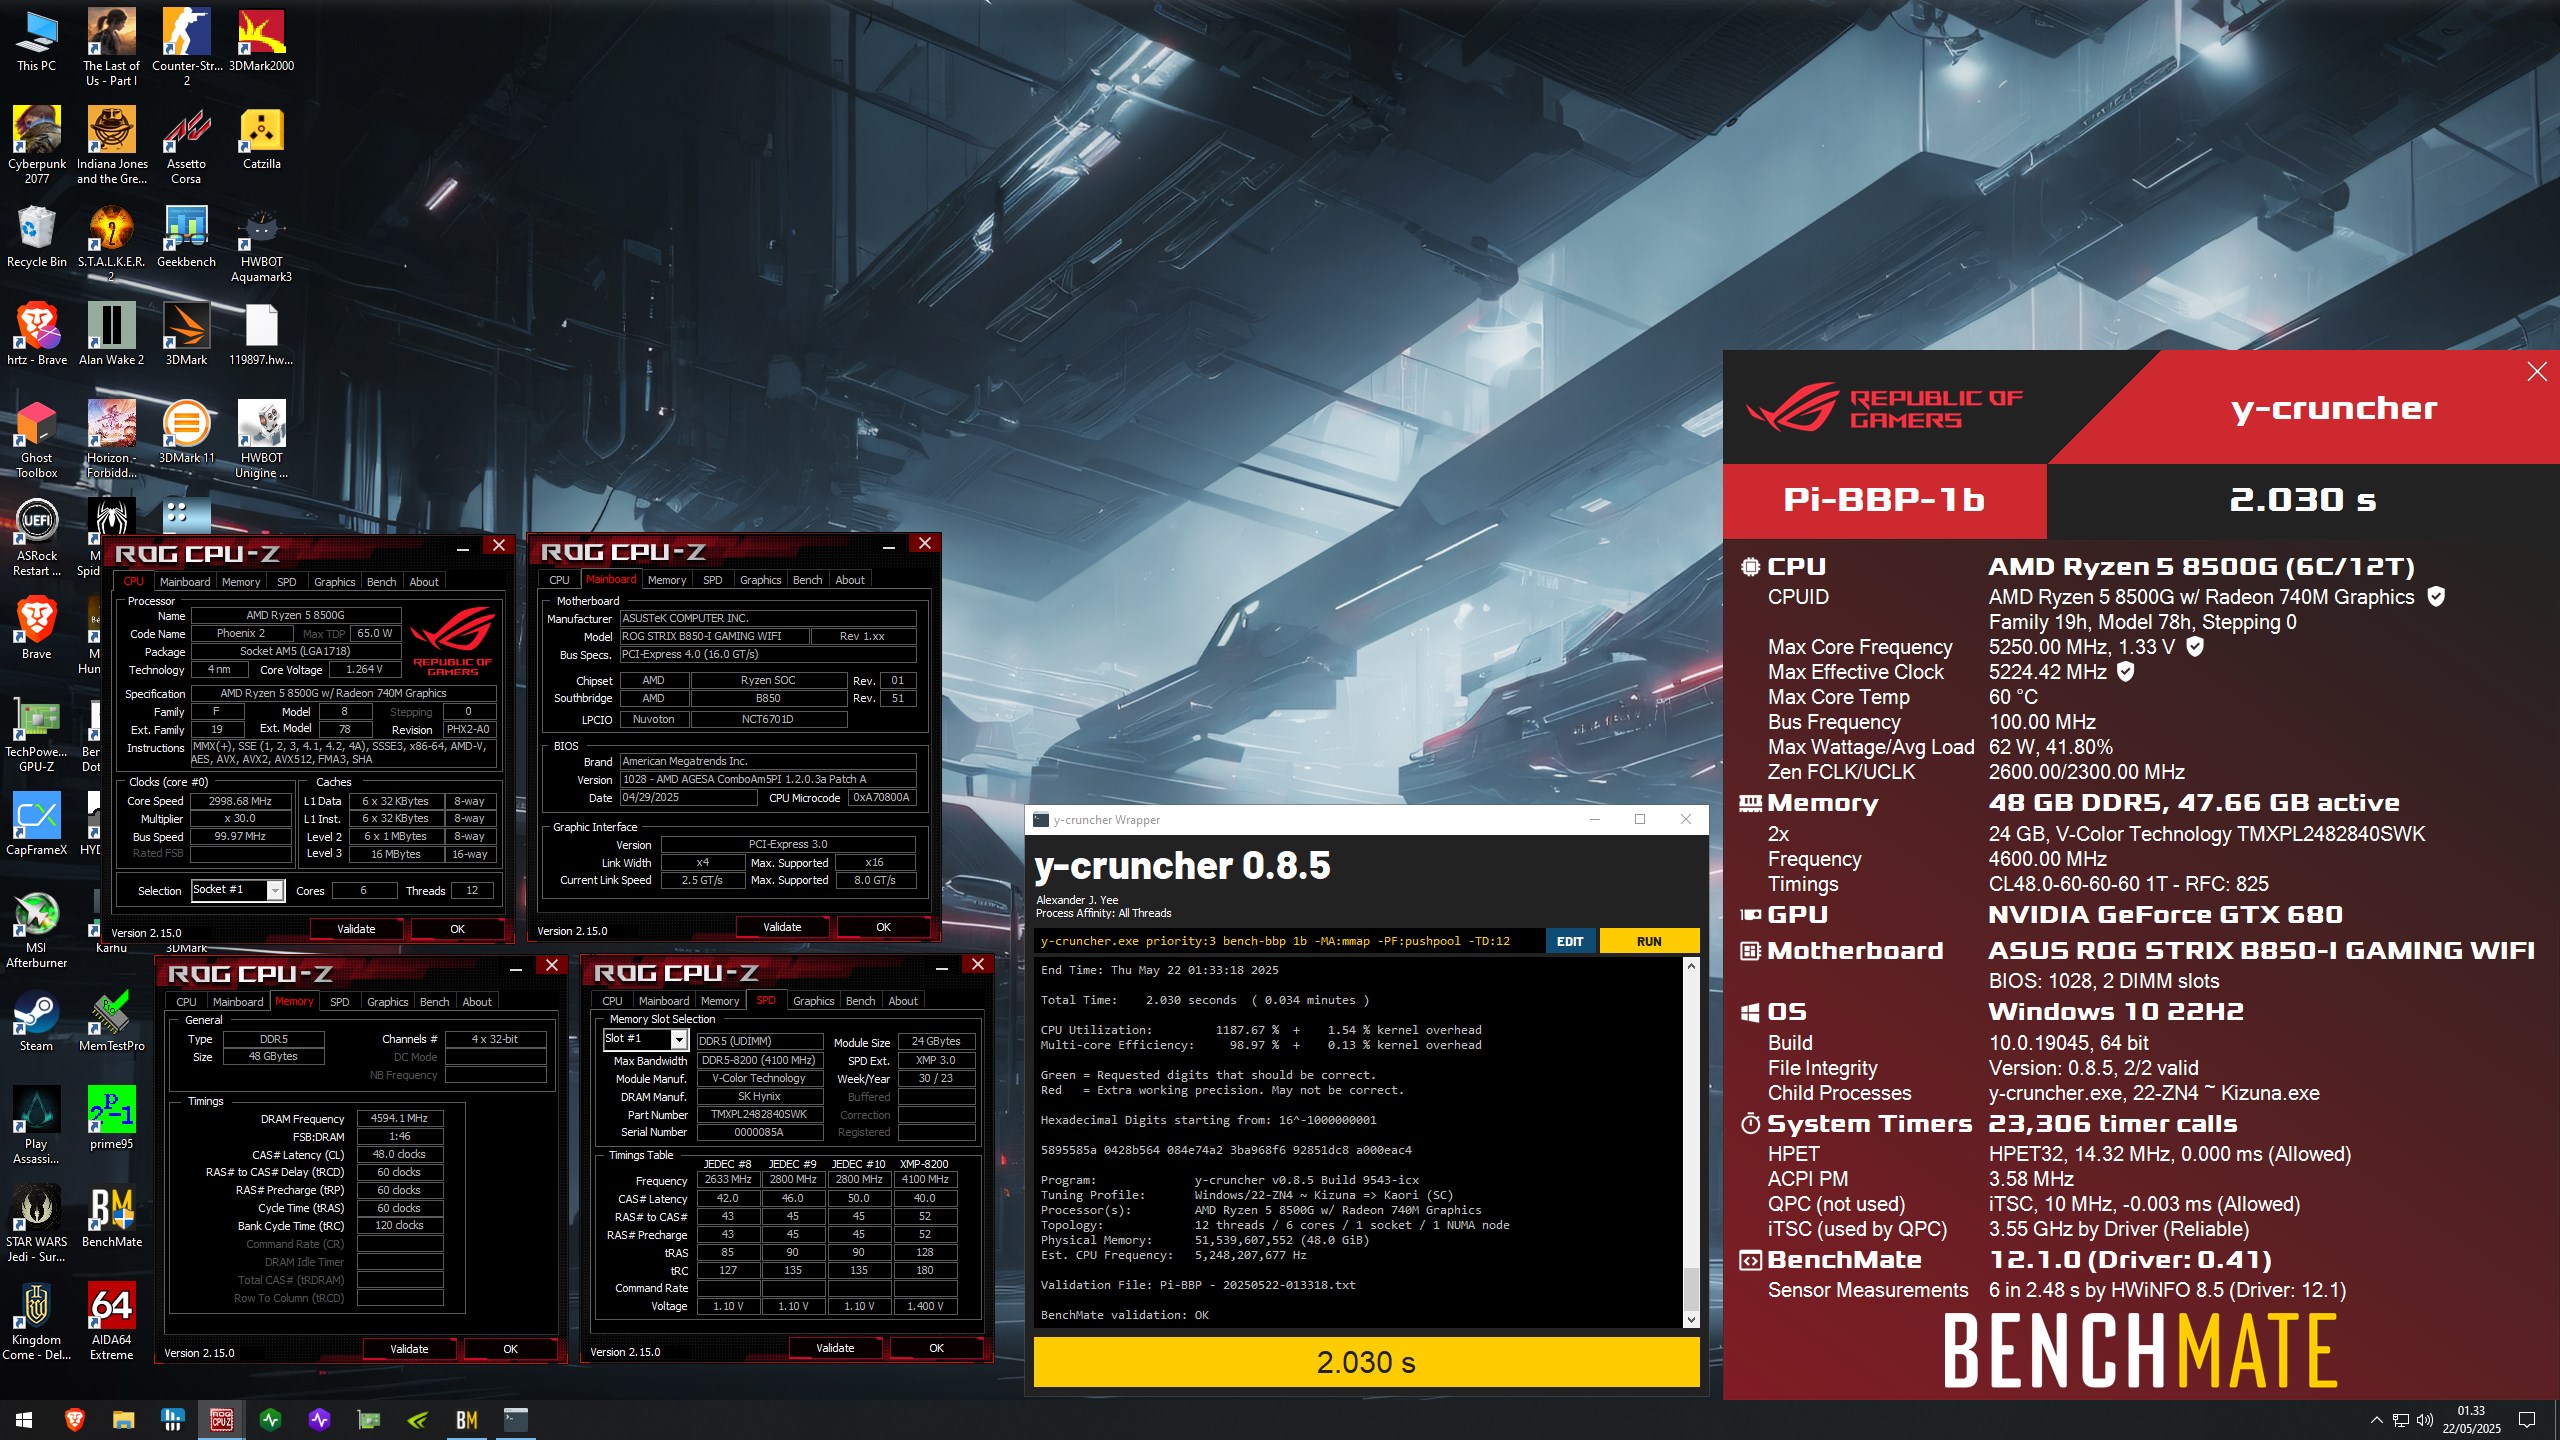This screenshot has width=2560, height=1440.
Task: Show hidden system tray icons
Action: (2377, 1420)
